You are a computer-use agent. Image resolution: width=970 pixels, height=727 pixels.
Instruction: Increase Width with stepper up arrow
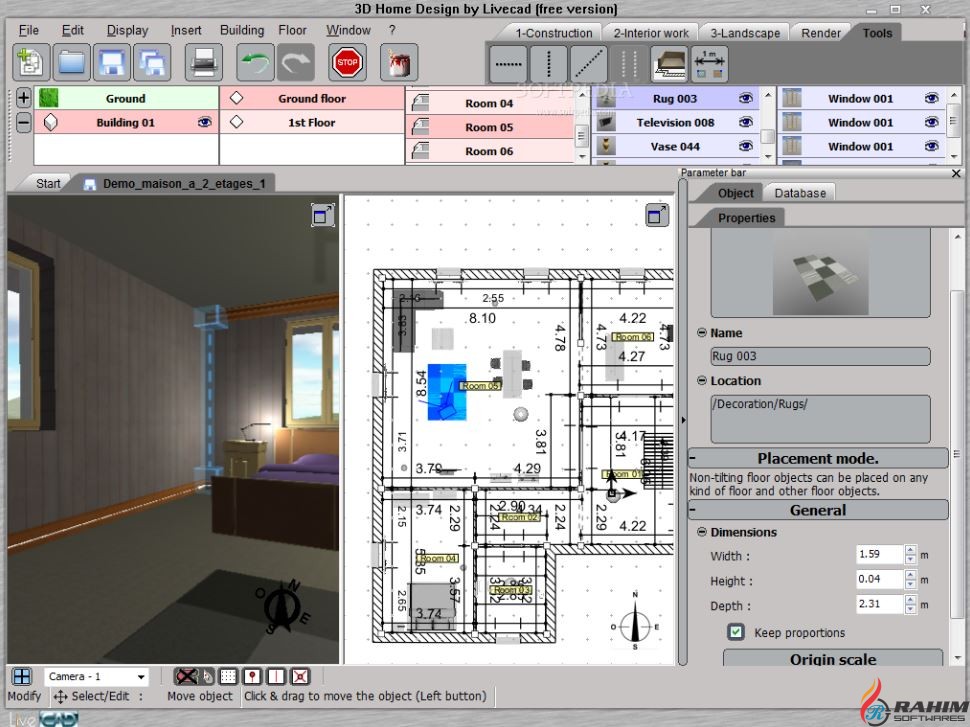coord(910,550)
